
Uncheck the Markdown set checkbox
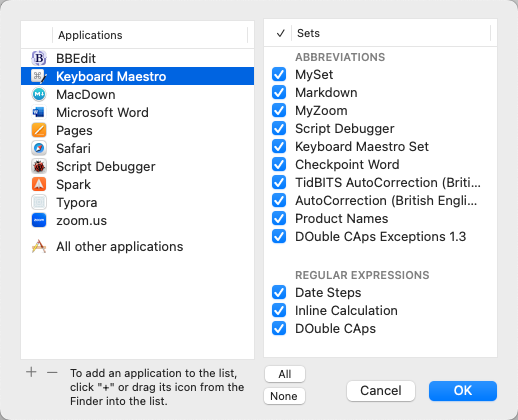coord(279,93)
